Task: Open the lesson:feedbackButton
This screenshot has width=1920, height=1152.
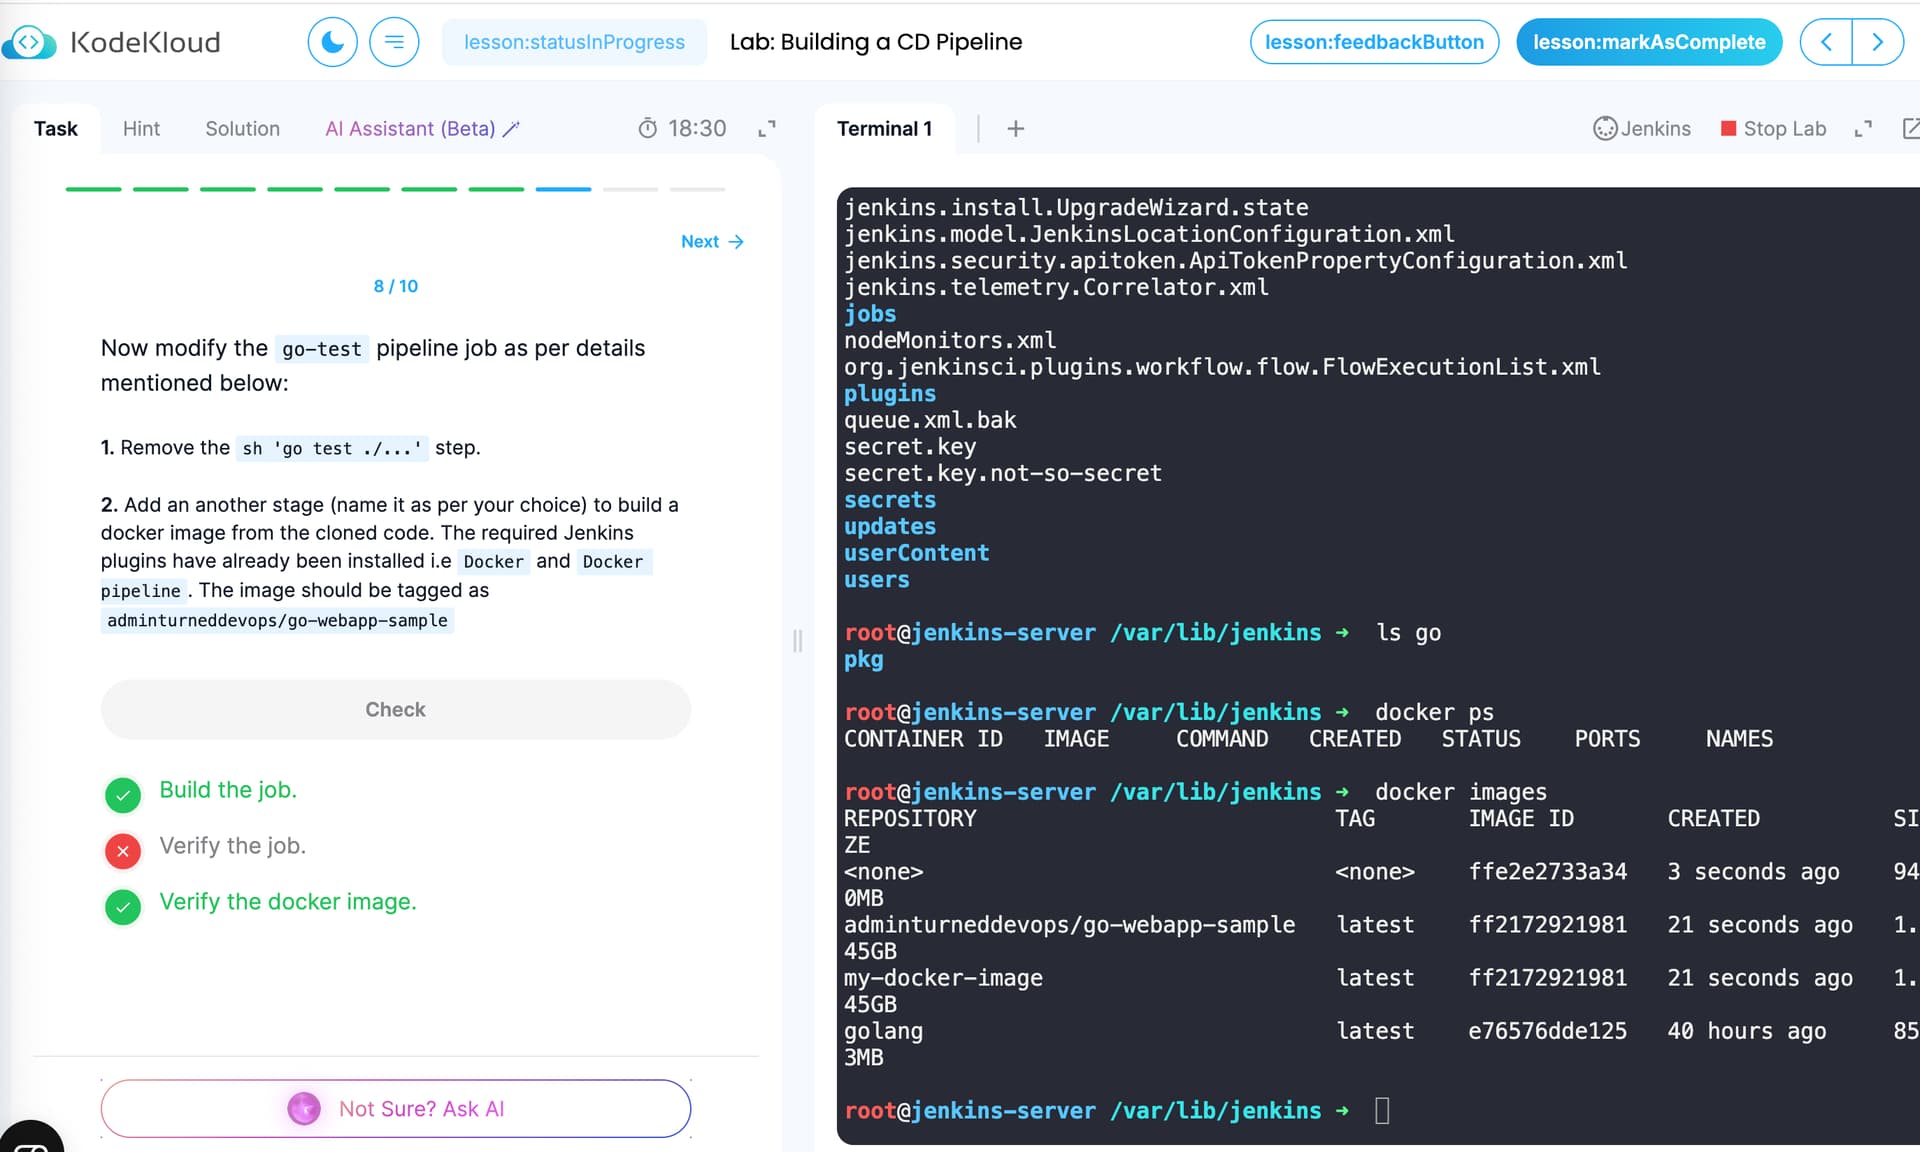Action: click(x=1374, y=42)
